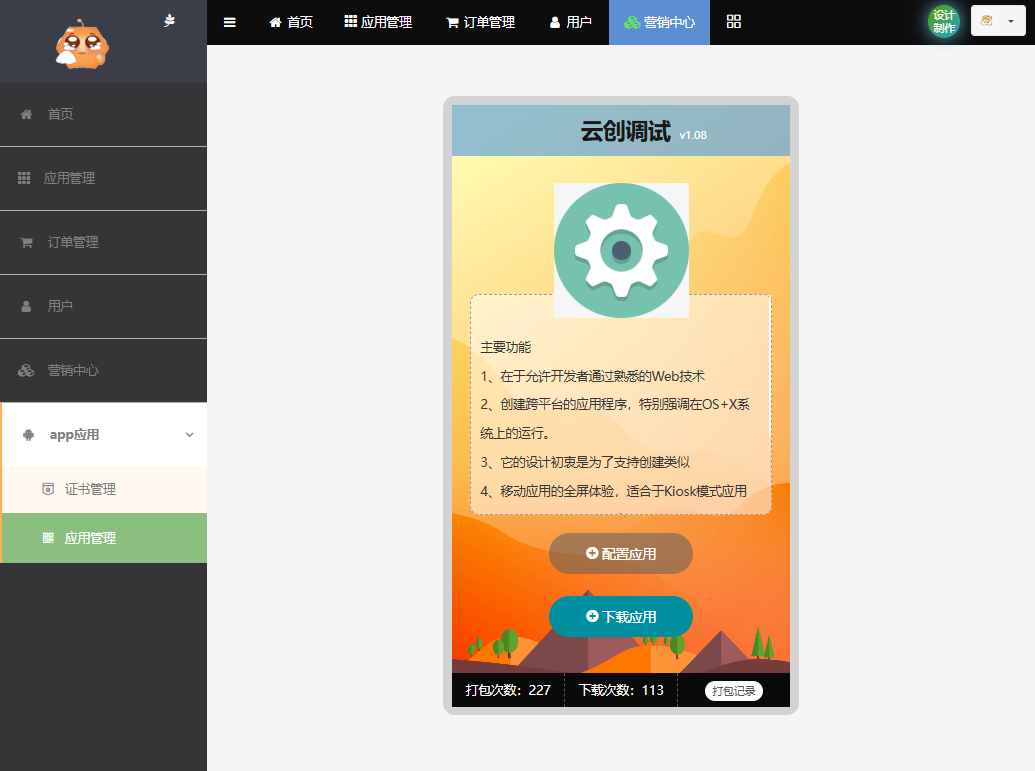
Task: Select 证书管理 in the sidebar submenu
Action: coord(90,489)
